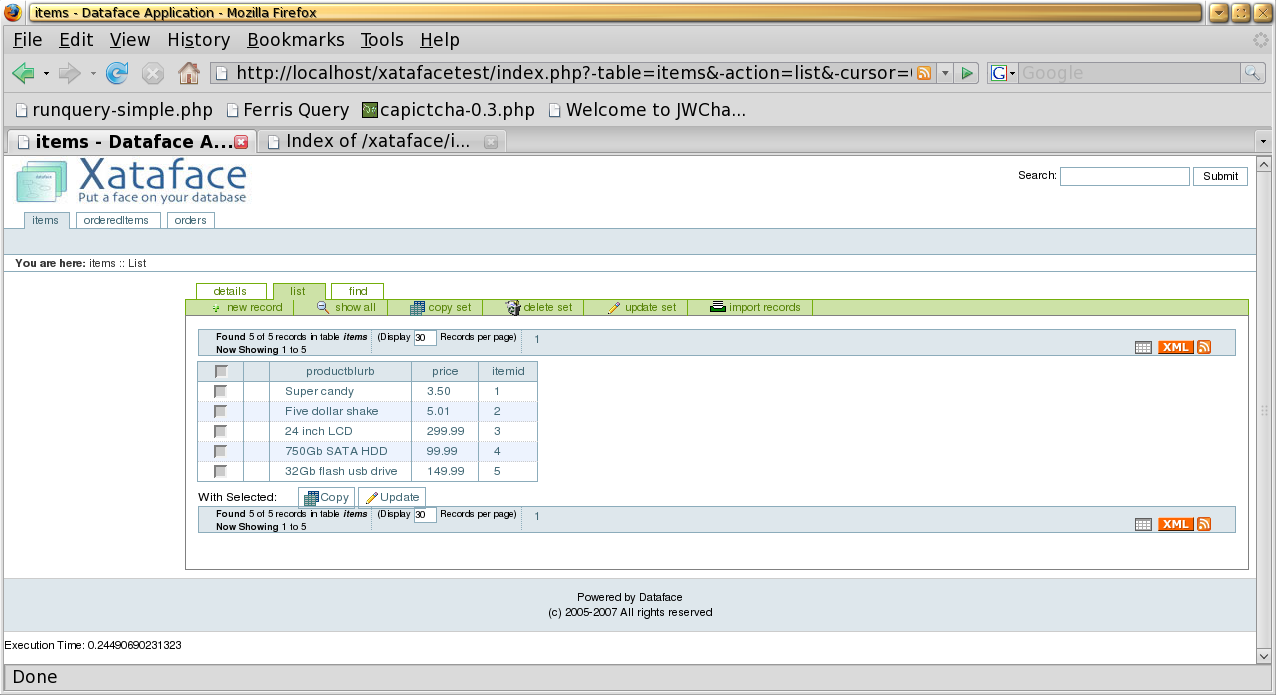Open the capictcha-0.3.php bookmark
This screenshot has width=1276, height=695.
[x=448, y=110]
